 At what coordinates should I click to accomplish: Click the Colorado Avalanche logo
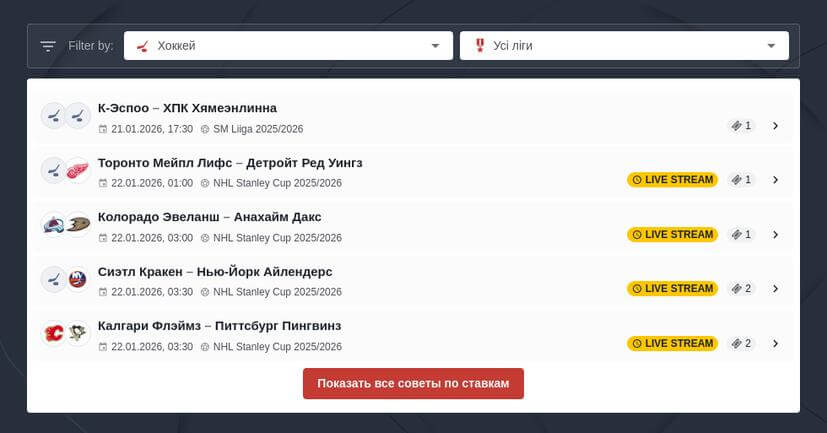tap(53, 225)
